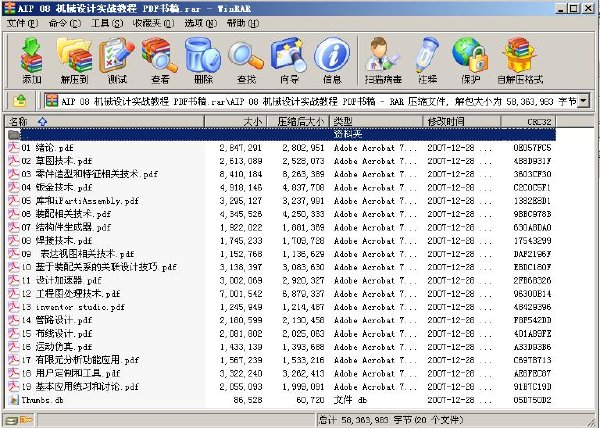This screenshot has width=600, height=428.
Task: Click size value 7,001,542 in 工程图处理技术 row
Action: tap(241, 294)
